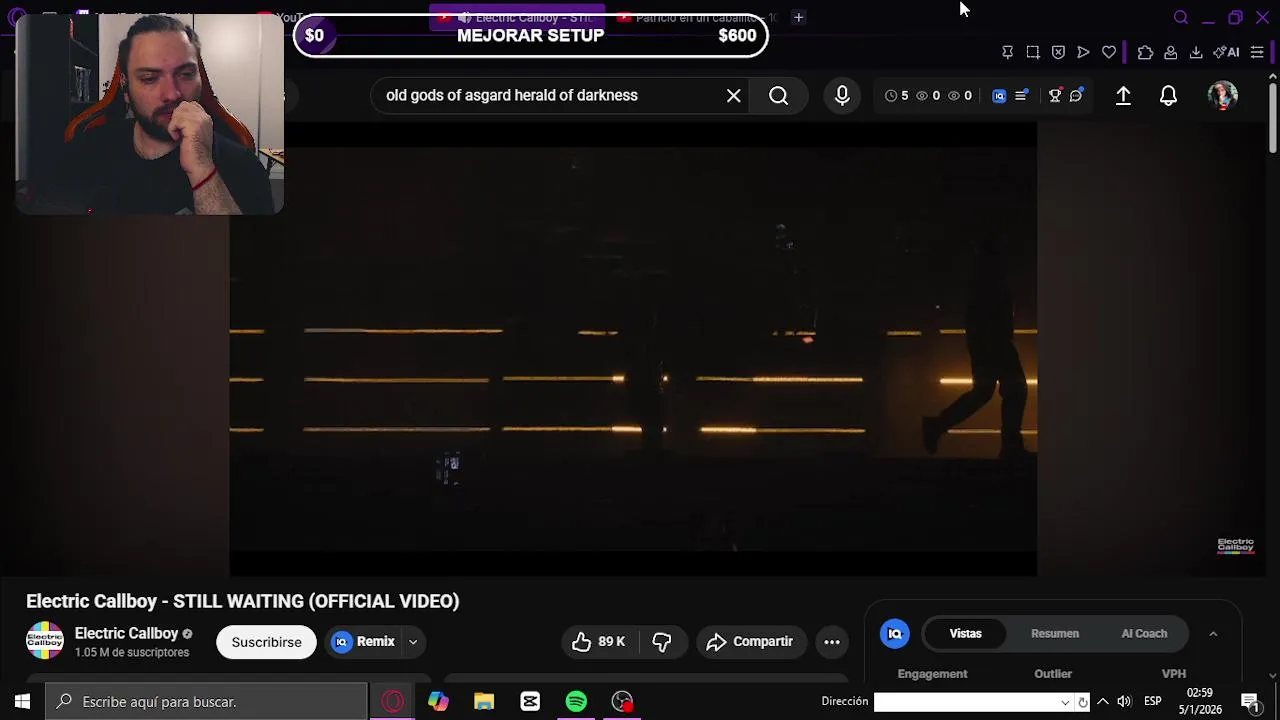Open browser downloads icon
1280x720 pixels.
coord(1196,52)
